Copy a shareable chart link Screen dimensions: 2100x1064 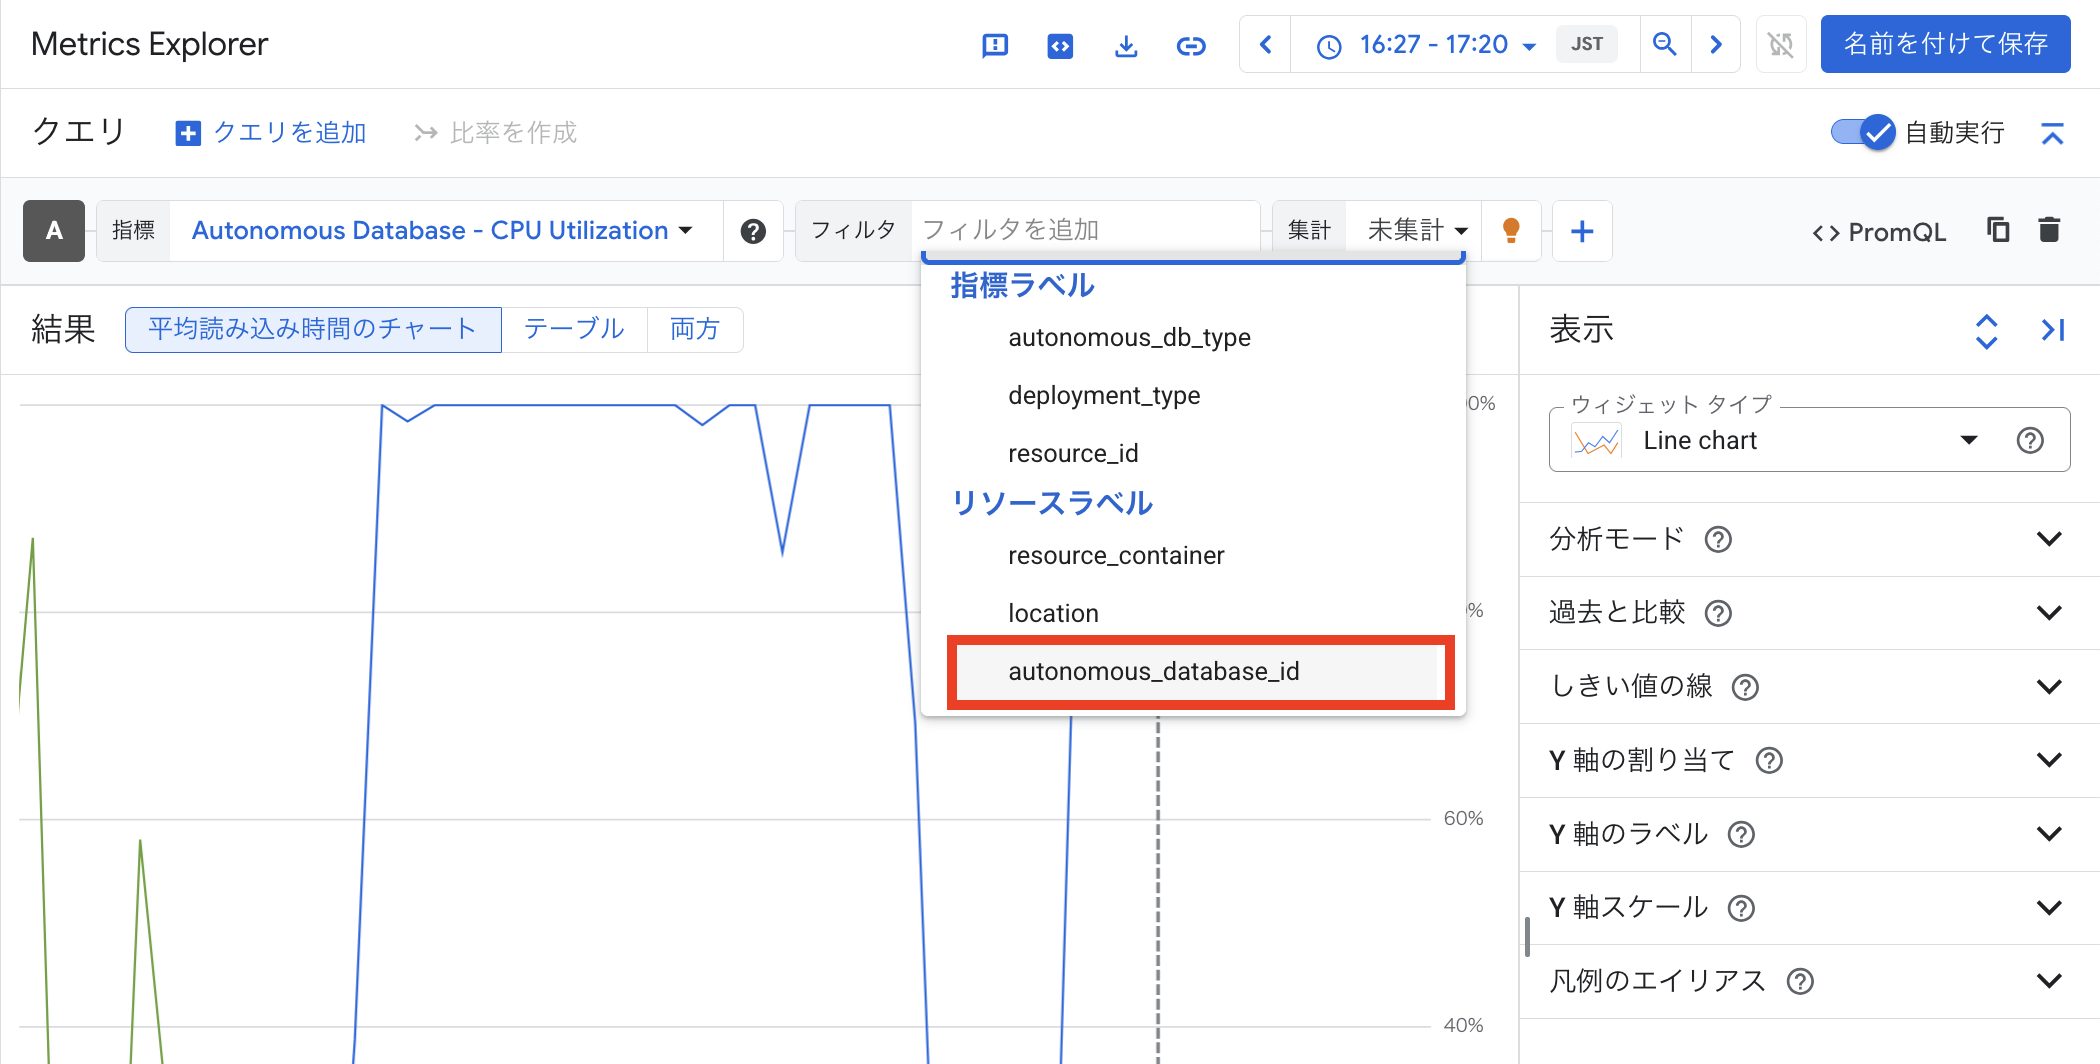tap(1191, 44)
